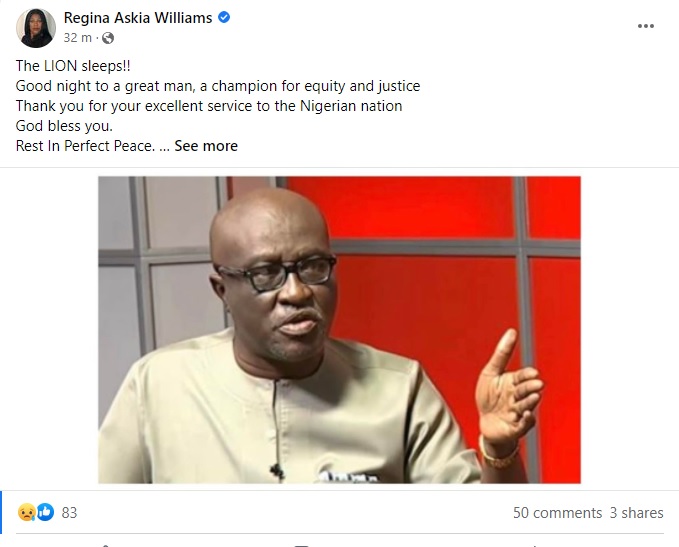Click the sad crying reaction emoji

[26, 512]
